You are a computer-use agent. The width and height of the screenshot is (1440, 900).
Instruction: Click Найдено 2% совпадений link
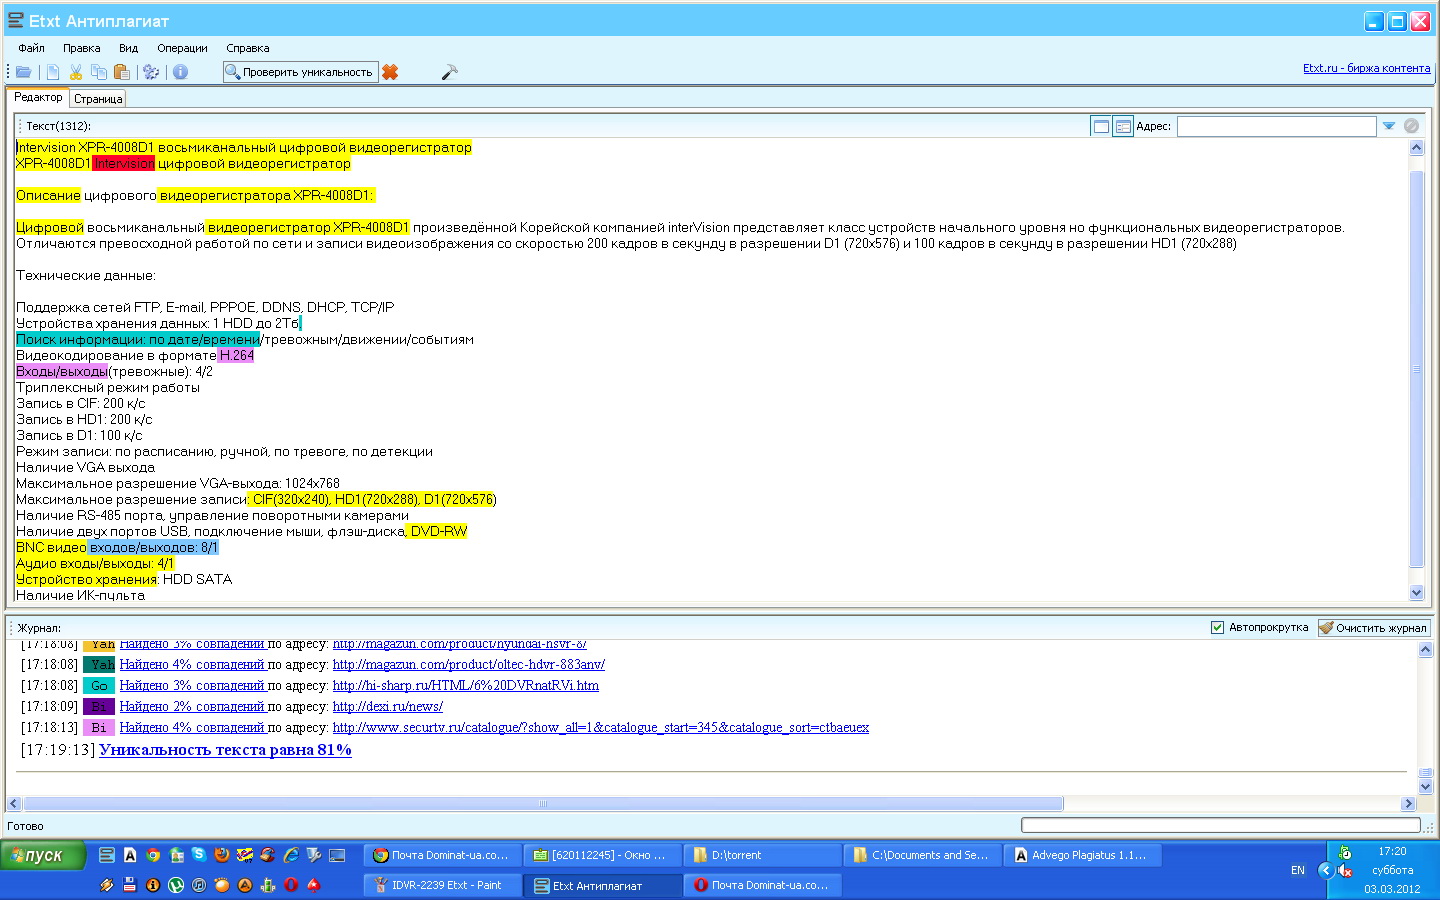(192, 706)
